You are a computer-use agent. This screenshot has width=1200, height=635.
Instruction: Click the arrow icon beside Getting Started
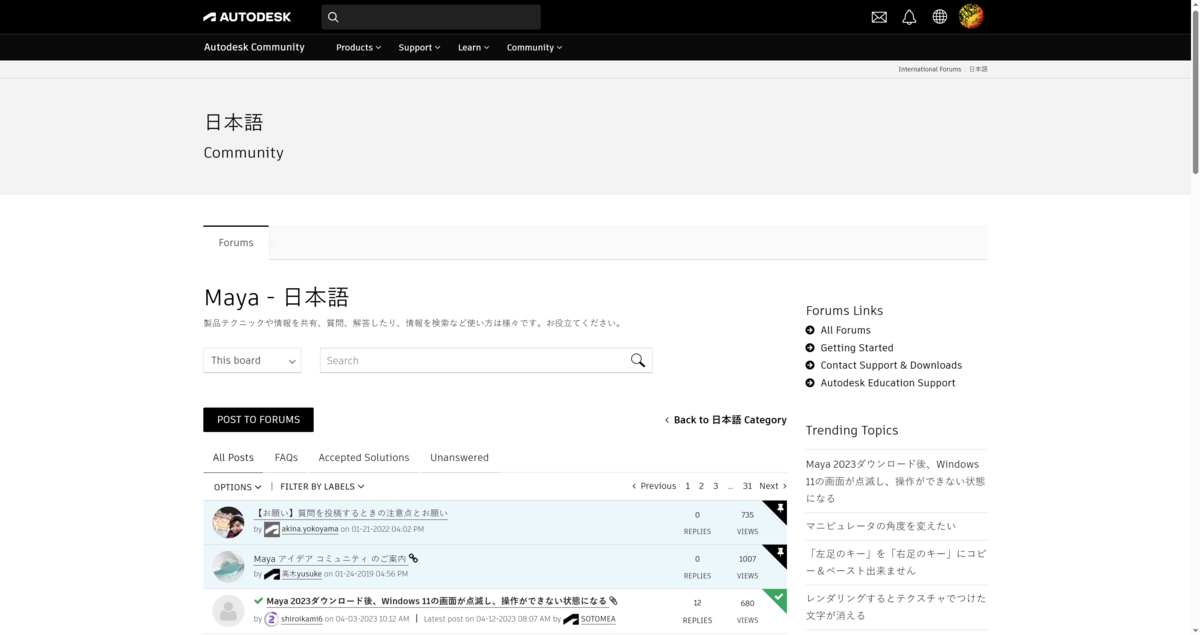coord(810,348)
